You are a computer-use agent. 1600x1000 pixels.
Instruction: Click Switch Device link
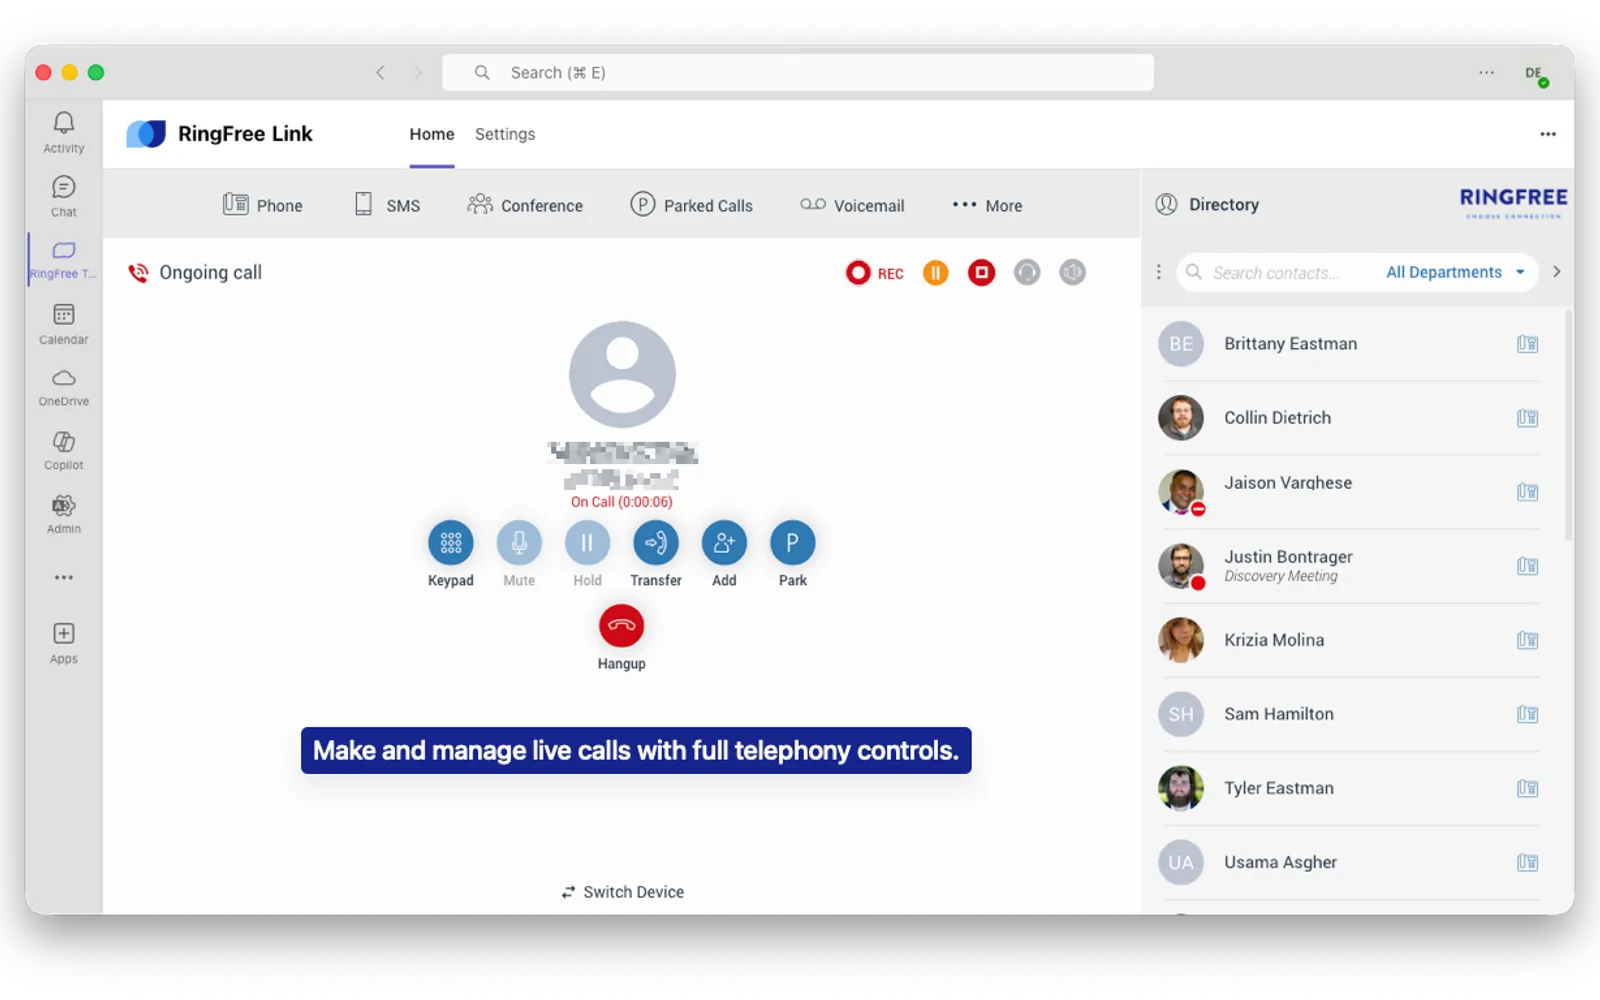click(x=623, y=892)
